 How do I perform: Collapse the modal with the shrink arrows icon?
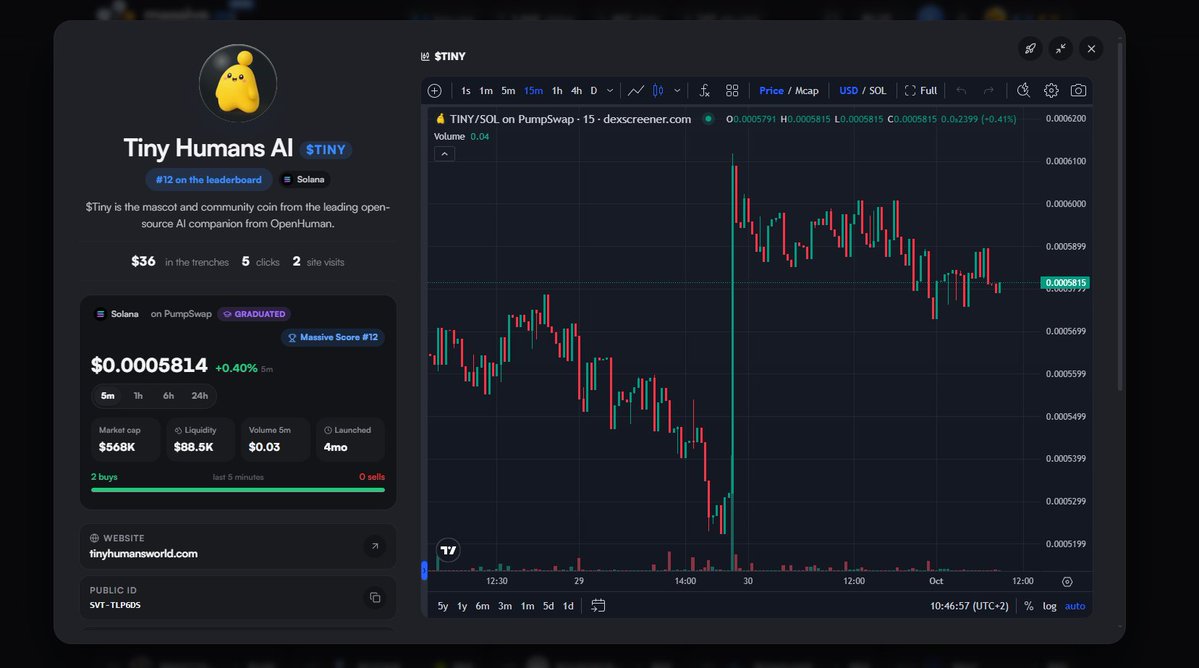[1061, 49]
